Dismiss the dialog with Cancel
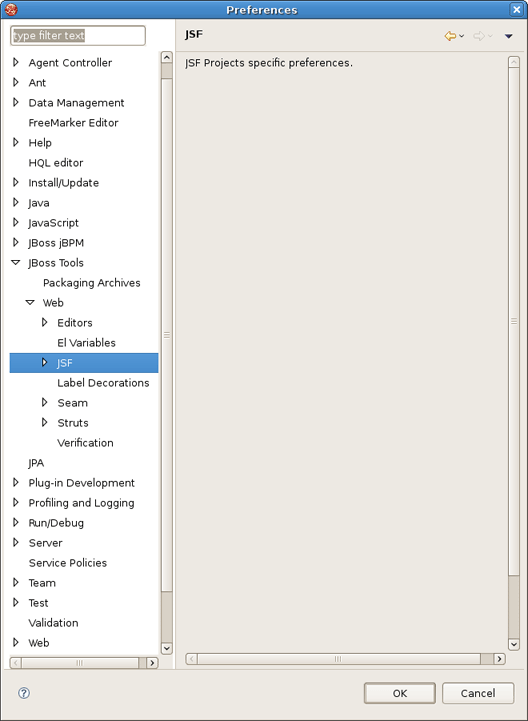The height and width of the screenshot is (721, 528). pyautogui.click(x=478, y=693)
